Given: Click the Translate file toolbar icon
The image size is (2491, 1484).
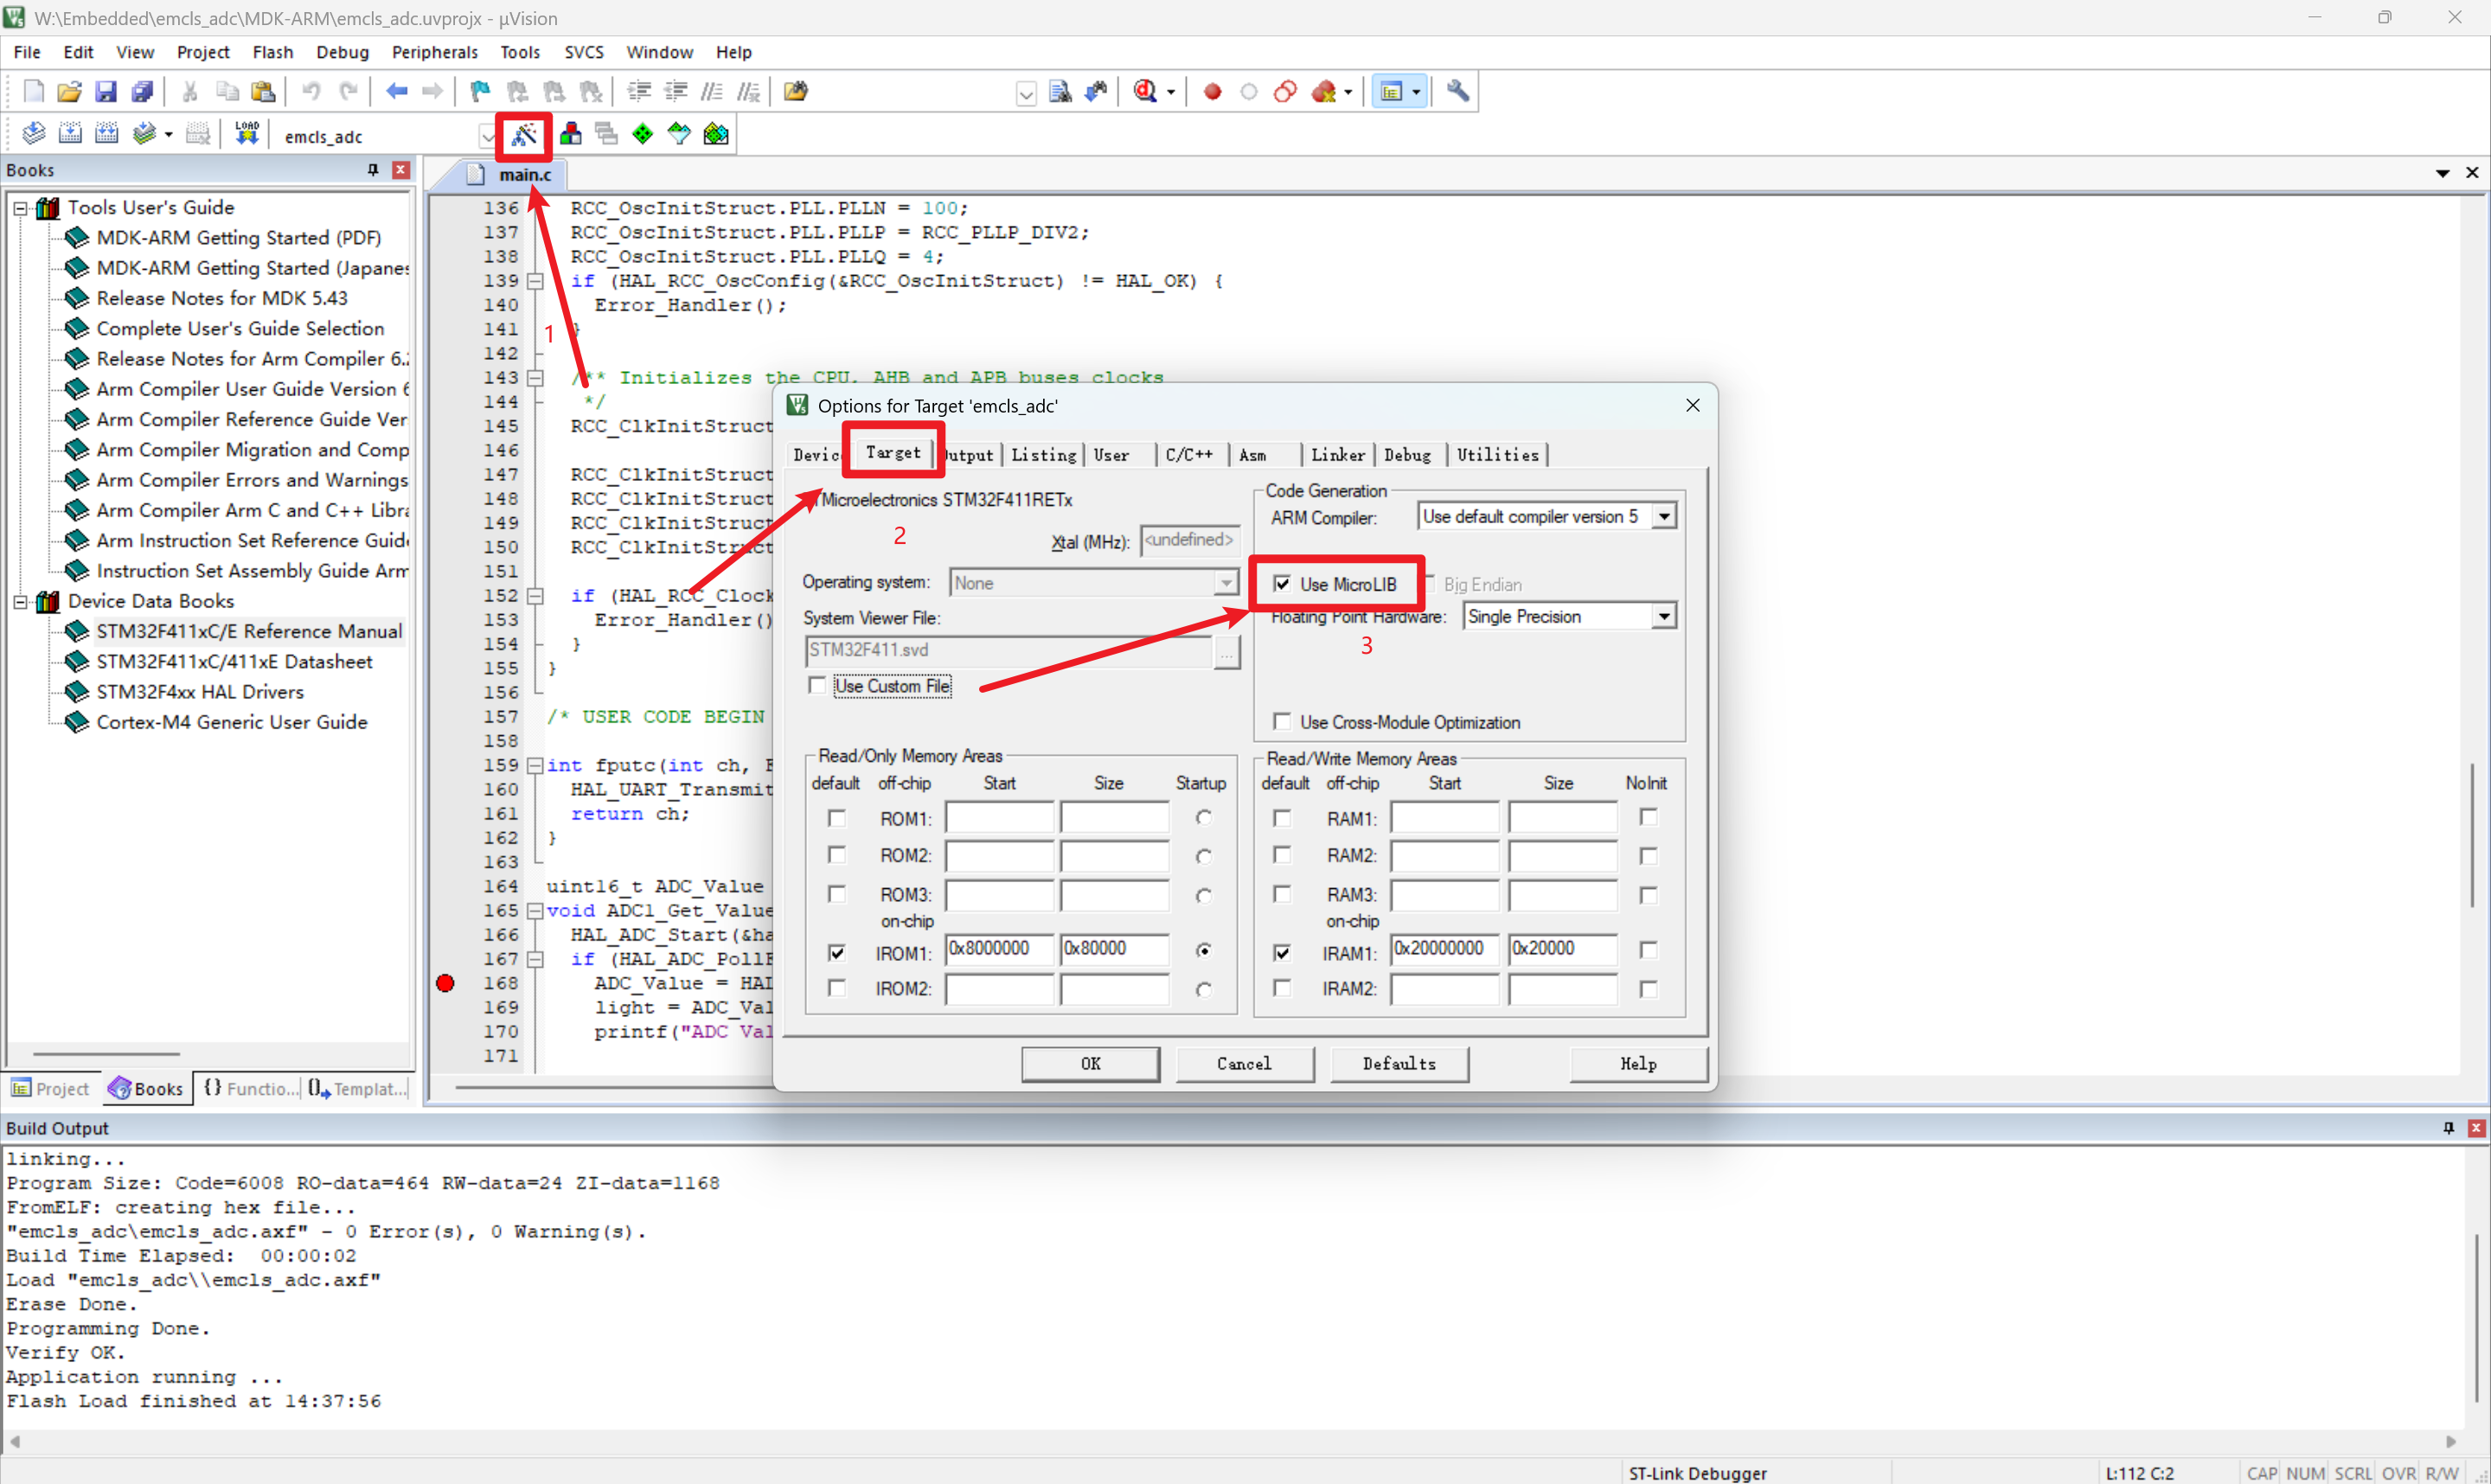Looking at the screenshot, I should (x=33, y=134).
